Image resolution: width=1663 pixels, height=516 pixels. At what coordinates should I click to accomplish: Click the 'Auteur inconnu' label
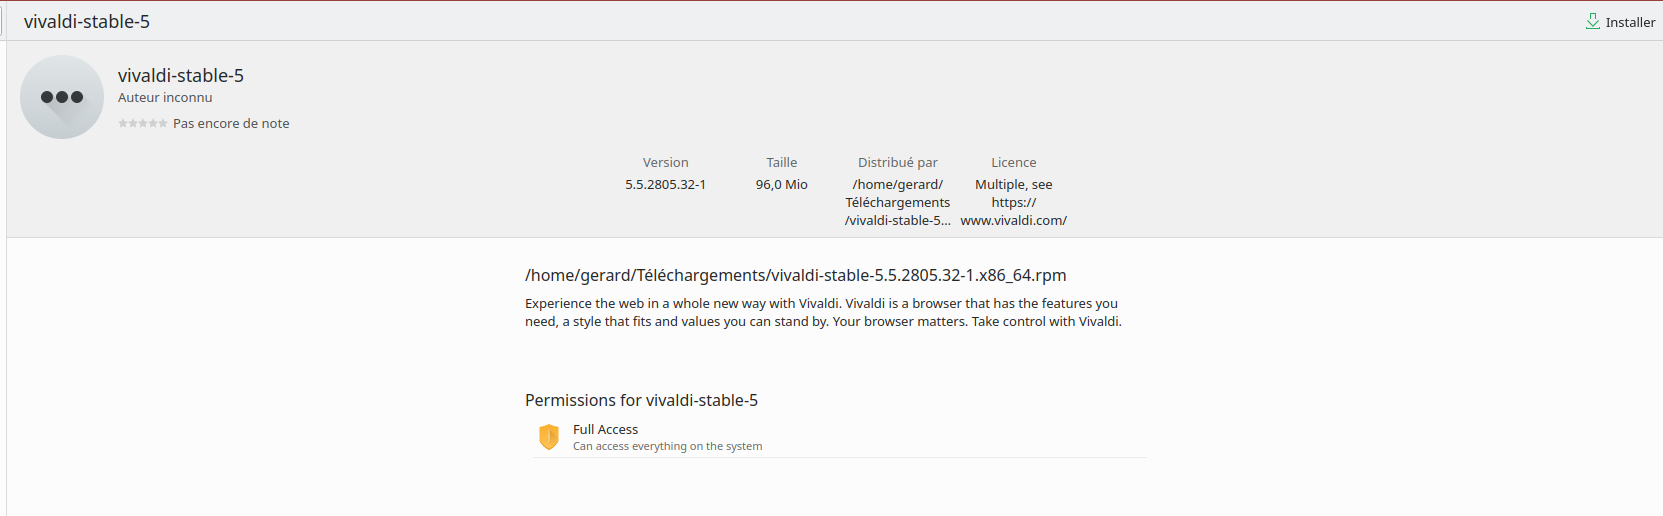(x=165, y=98)
